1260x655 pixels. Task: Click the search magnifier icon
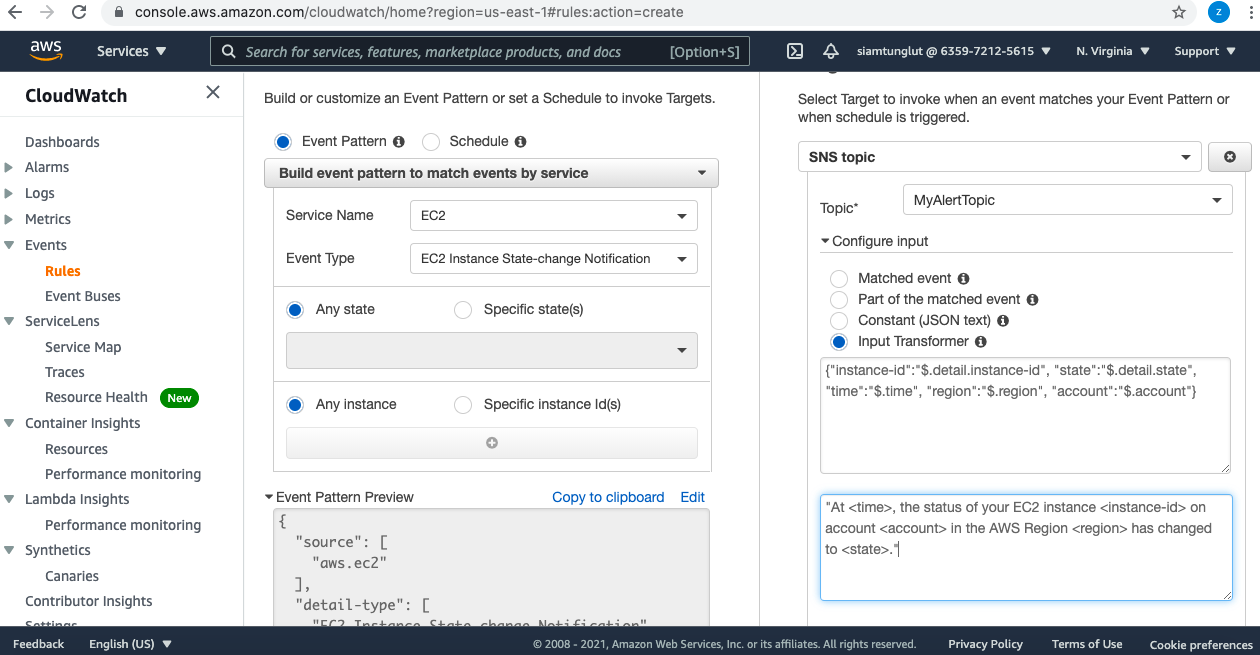pyautogui.click(x=229, y=51)
